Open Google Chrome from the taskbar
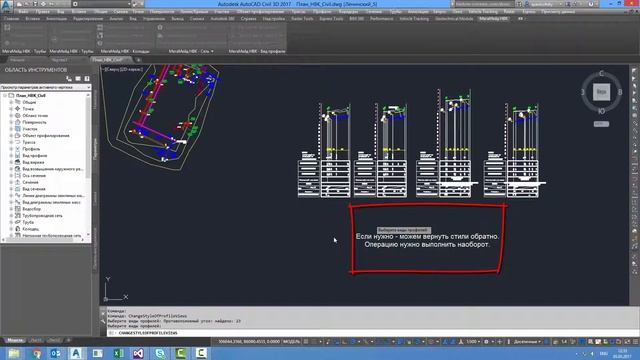The height and width of the screenshot is (360, 640). tap(36, 353)
